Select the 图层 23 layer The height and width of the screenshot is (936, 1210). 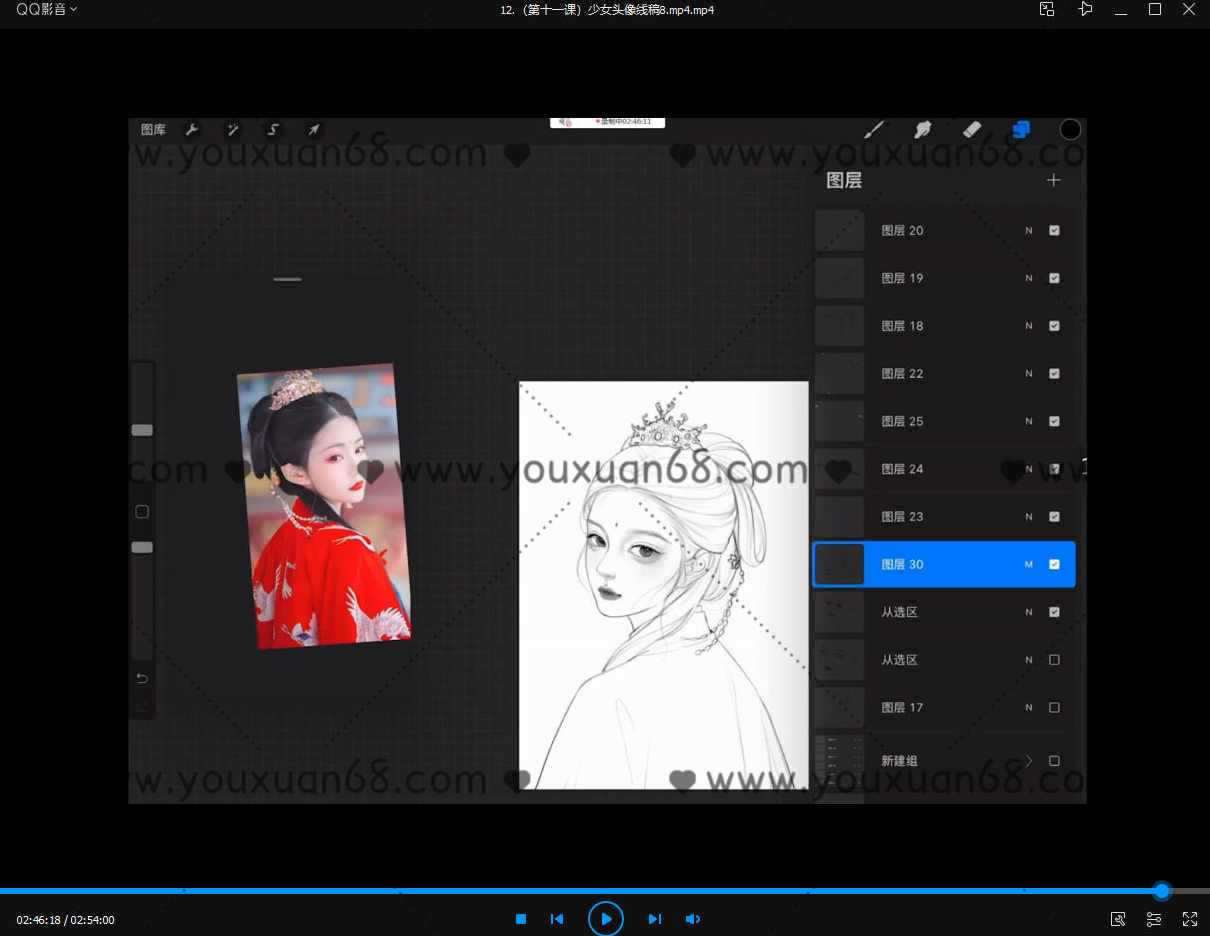coord(944,516)
